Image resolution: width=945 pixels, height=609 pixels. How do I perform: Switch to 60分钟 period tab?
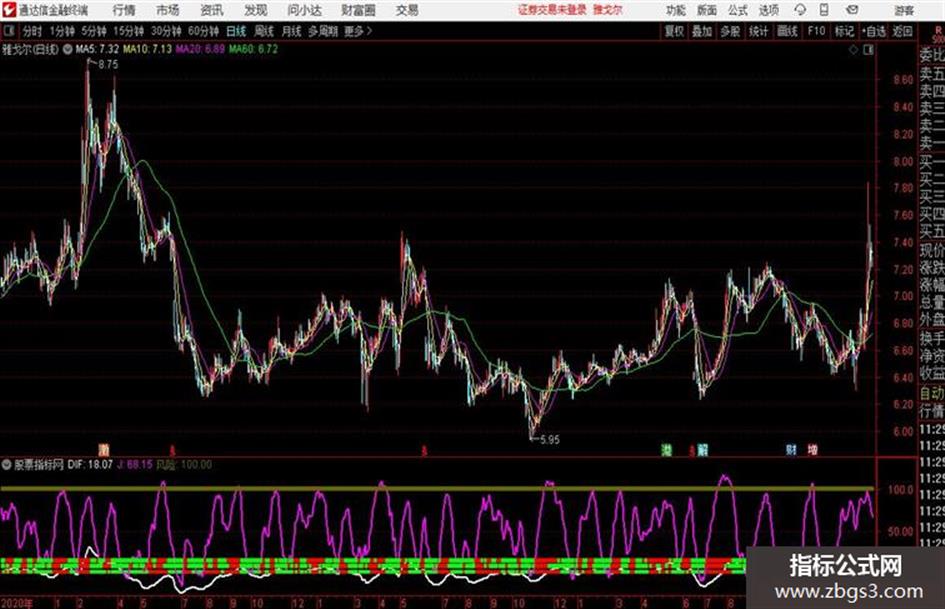(x=204, y=31)
